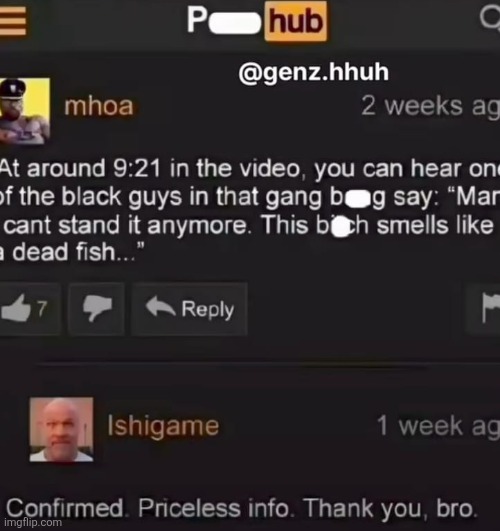Open mhoa's profile picture
The image size is (500, 531).
pyautogui.click(x=25, y=111)
